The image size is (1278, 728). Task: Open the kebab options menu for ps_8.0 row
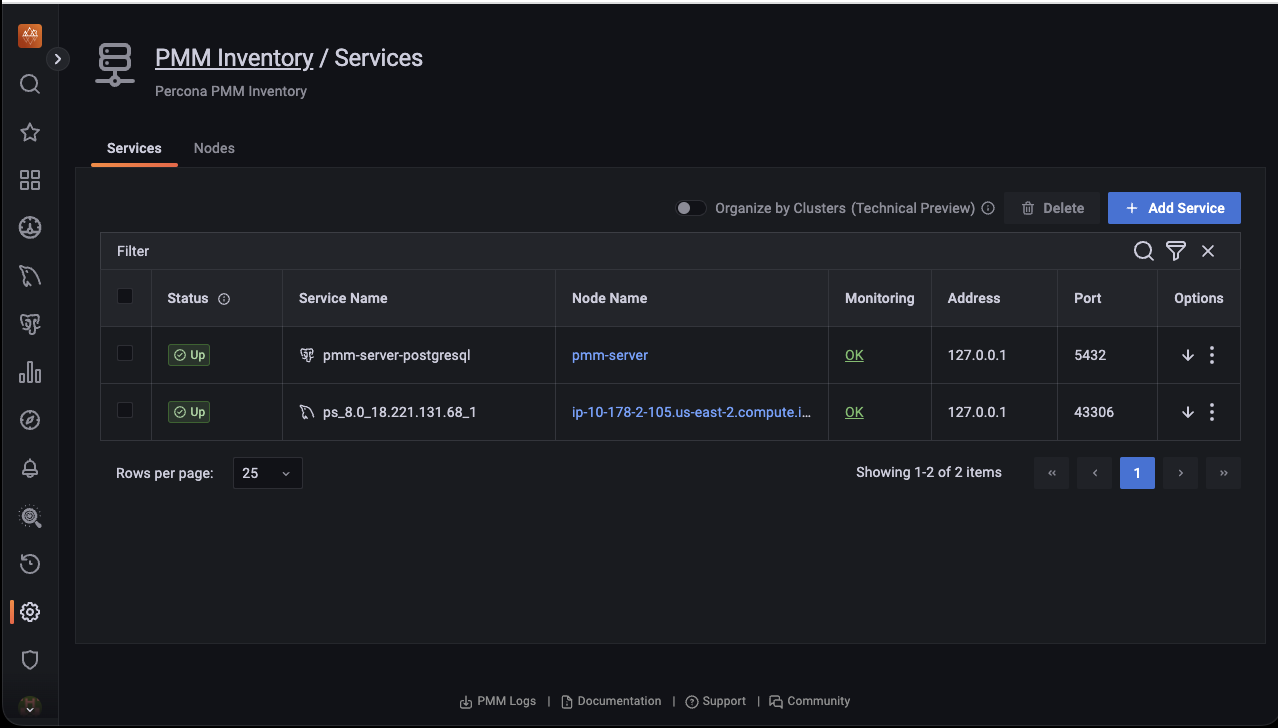tap(1212, 412)
